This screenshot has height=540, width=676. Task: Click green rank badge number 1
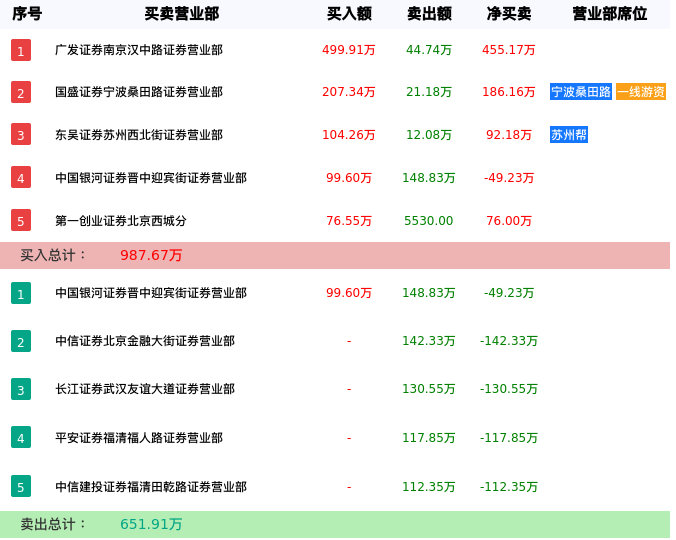point(21,293)
